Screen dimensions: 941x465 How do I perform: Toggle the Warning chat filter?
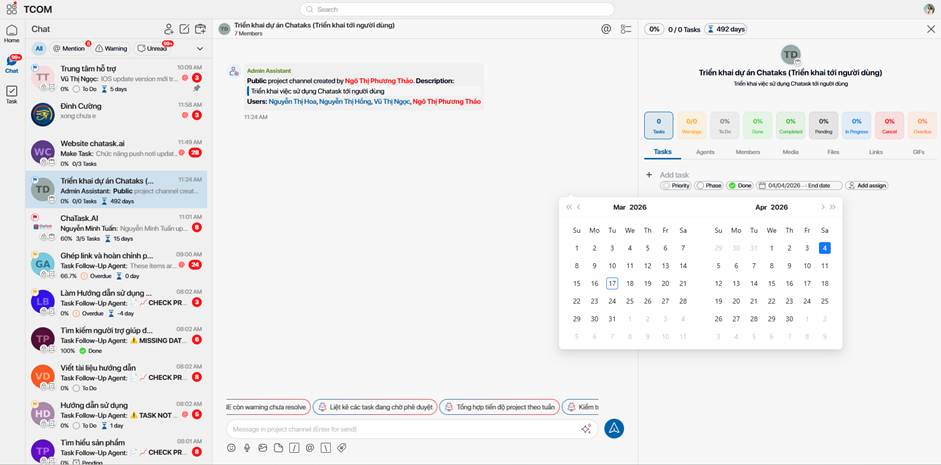click(112, 49)
